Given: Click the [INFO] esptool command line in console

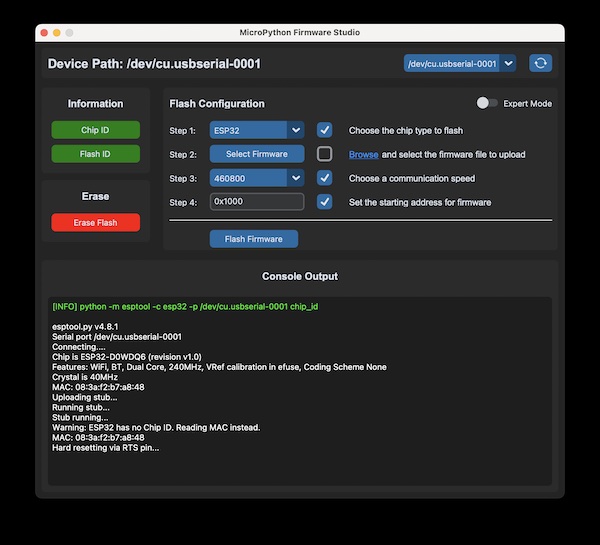Looking at the screenshot, I should click(x=185, y=307).
